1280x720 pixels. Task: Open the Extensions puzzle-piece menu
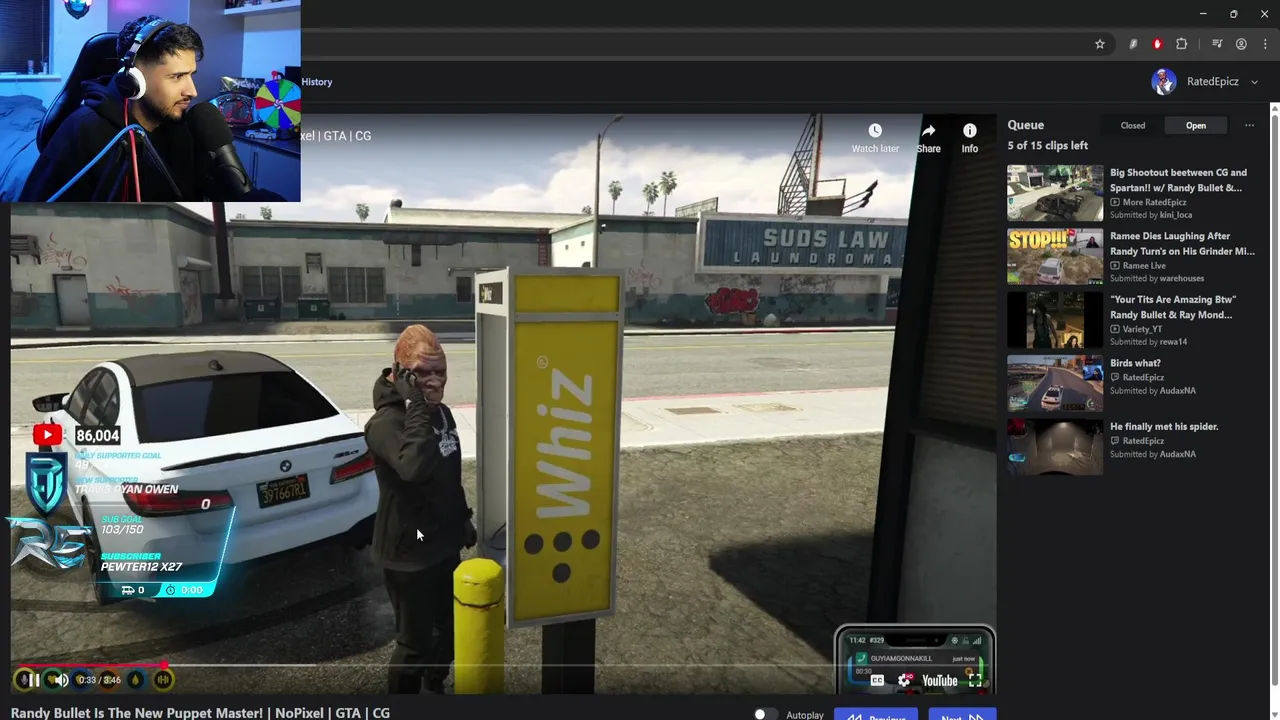[x=1182, y=44]
